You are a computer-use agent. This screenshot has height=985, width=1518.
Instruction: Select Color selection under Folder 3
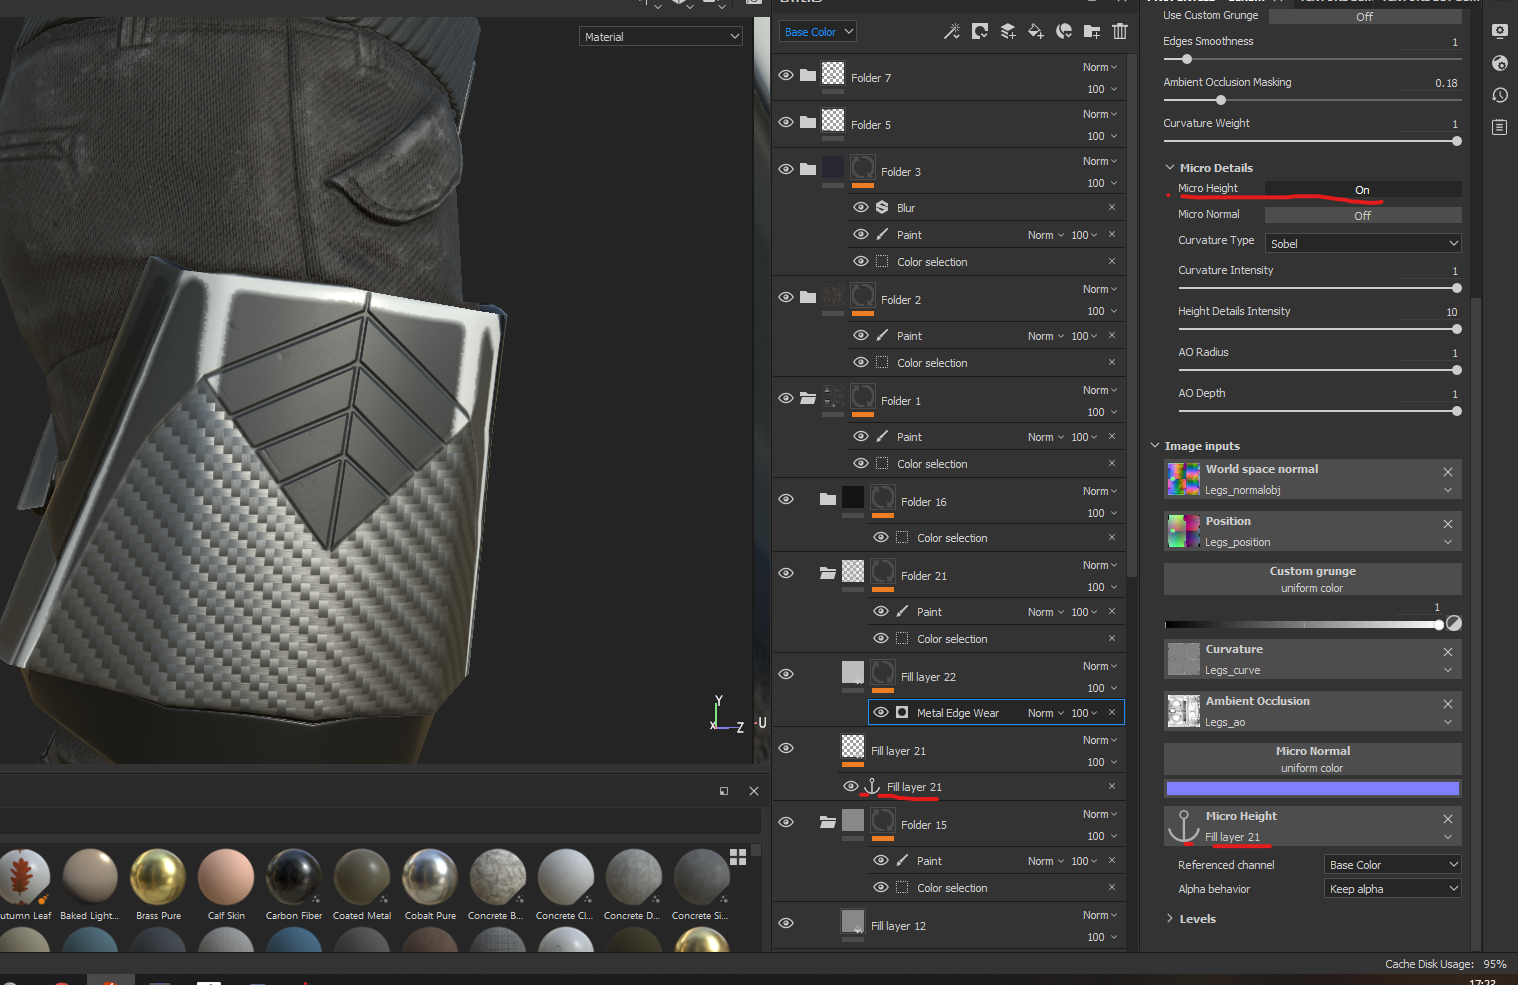[x=932, y=262]
